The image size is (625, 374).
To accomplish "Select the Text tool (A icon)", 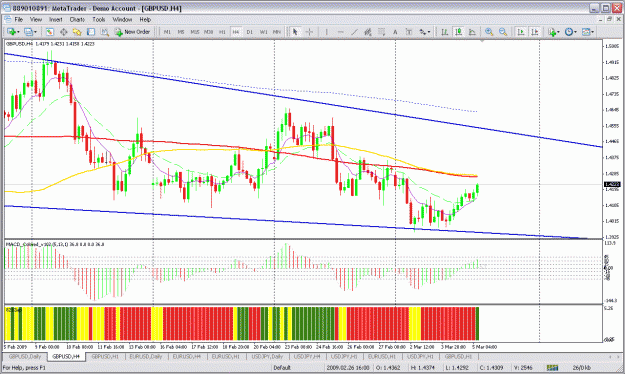I will 395,32.
